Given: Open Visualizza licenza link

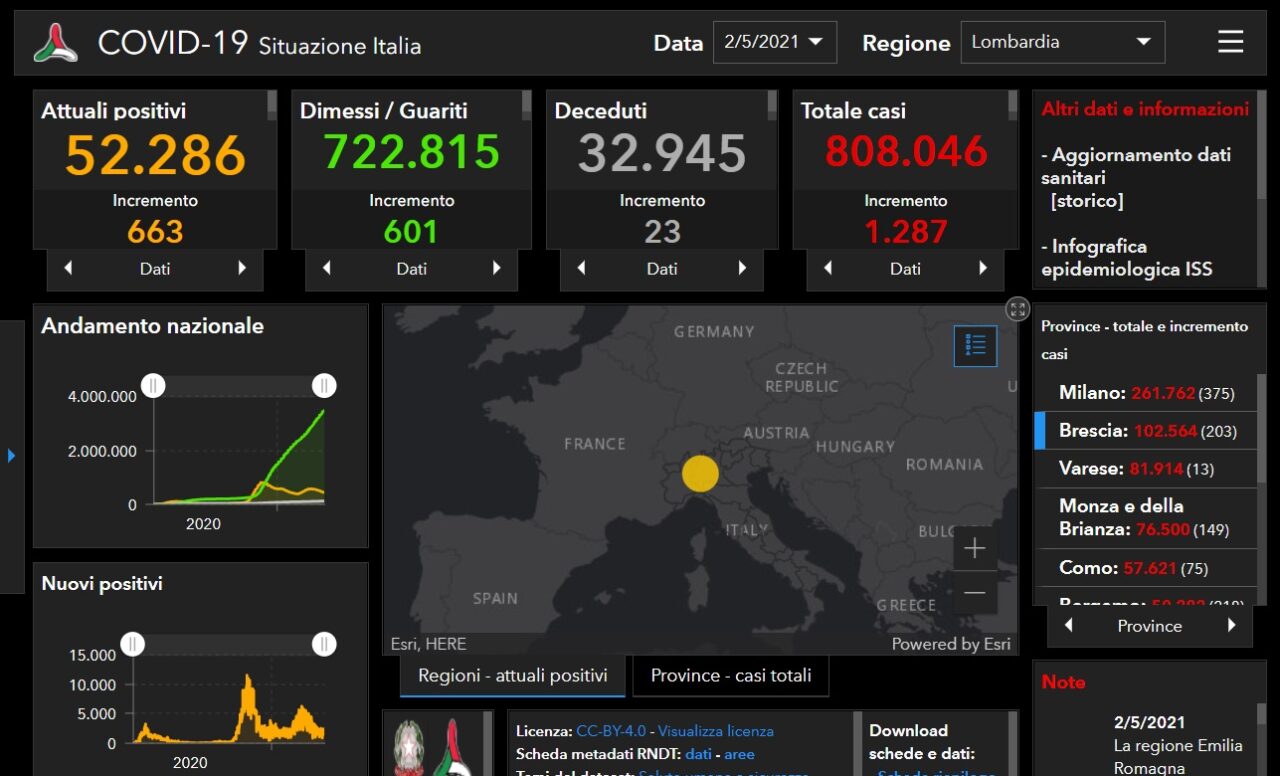Looking at the screenshot, I should [715, 731].
